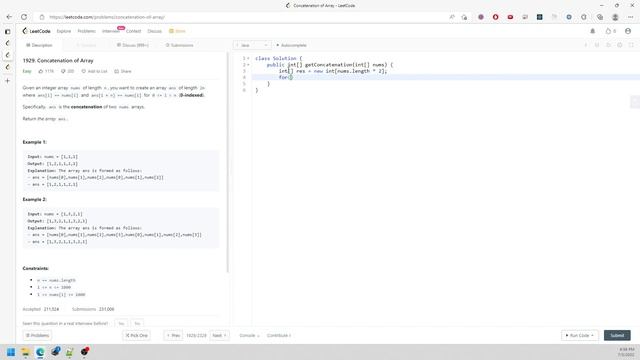Open the LeetCode profile avatar icon
Viewport: 640px width, 360px height.
tap(628, 31)
